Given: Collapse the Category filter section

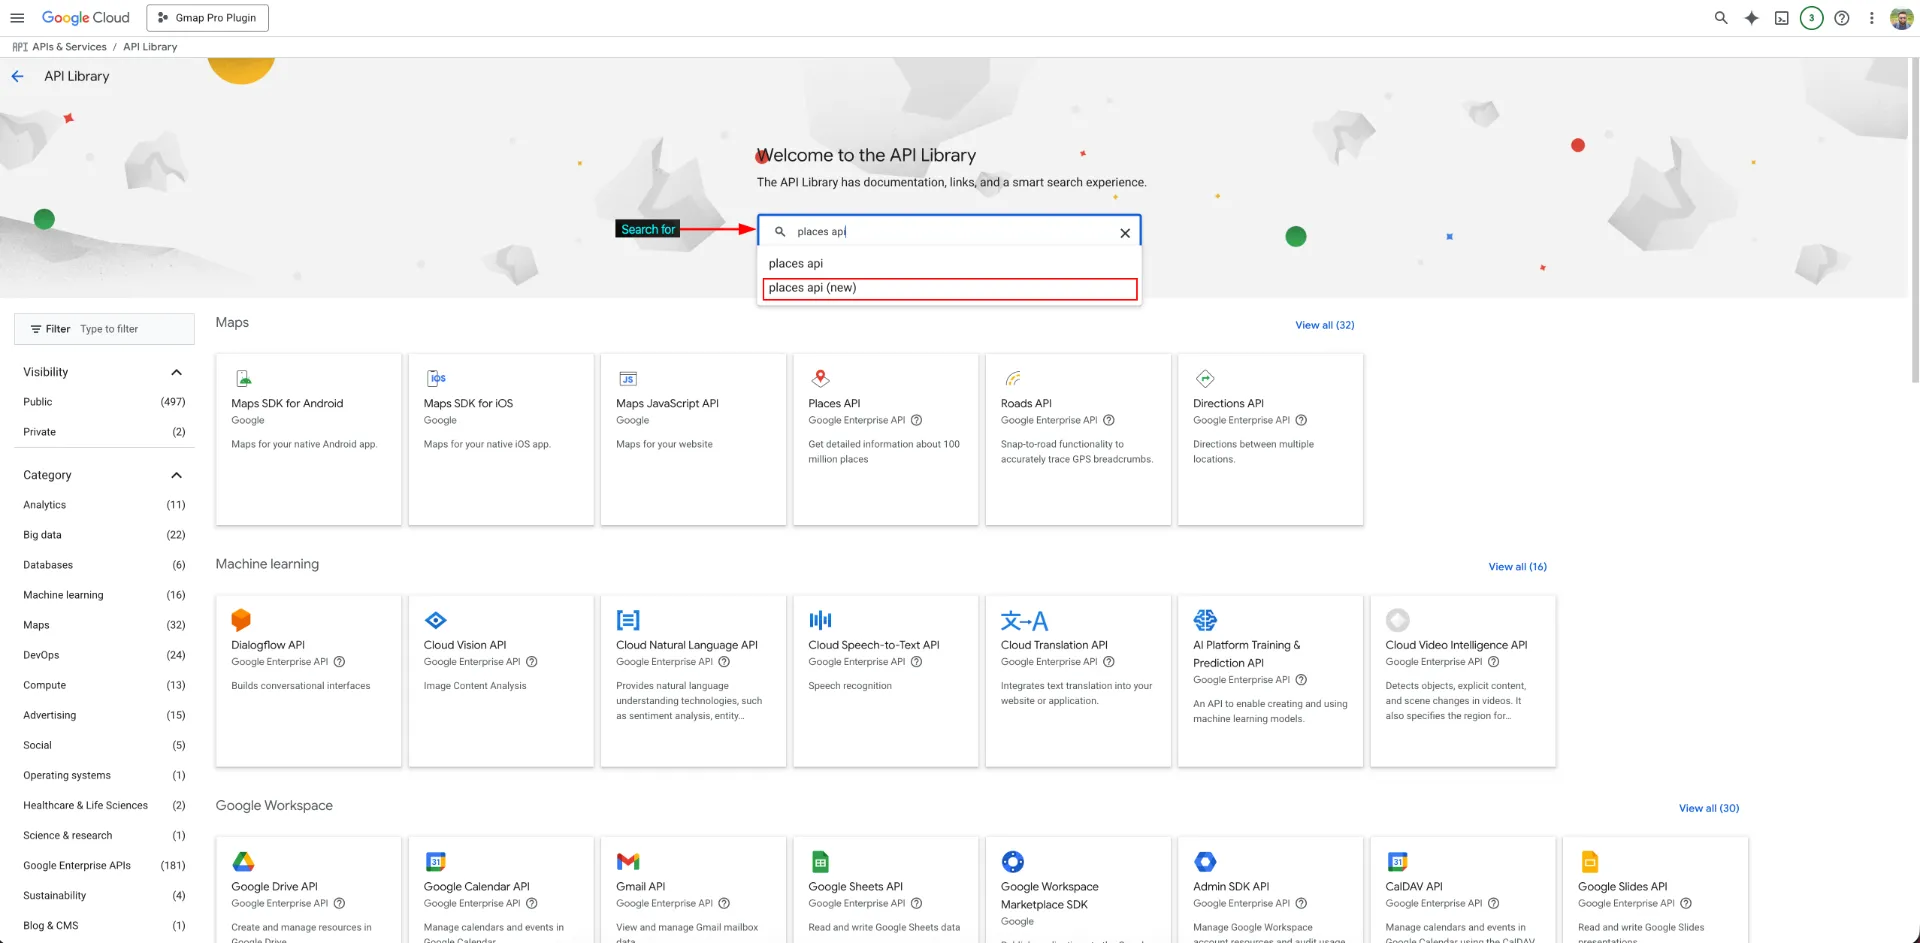Looking at the screenshot, I should tap(176, 475).
